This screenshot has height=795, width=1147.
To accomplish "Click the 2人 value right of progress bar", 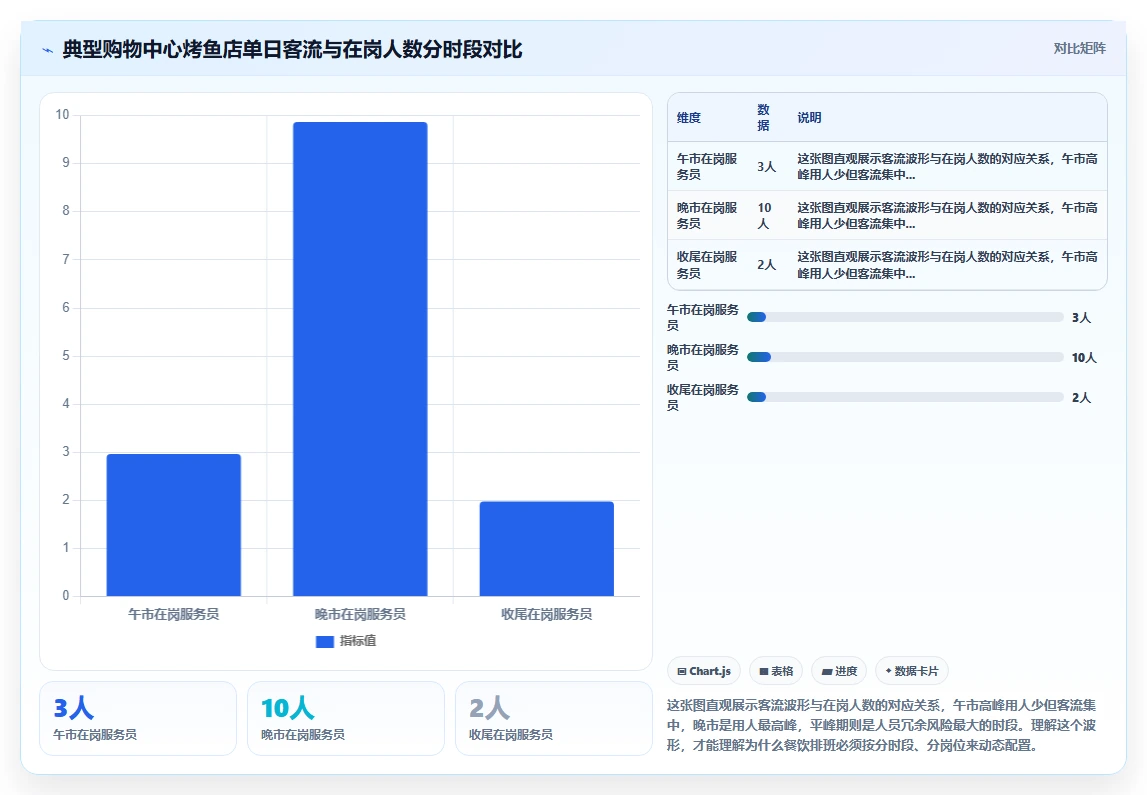I will pos(1081,398).
